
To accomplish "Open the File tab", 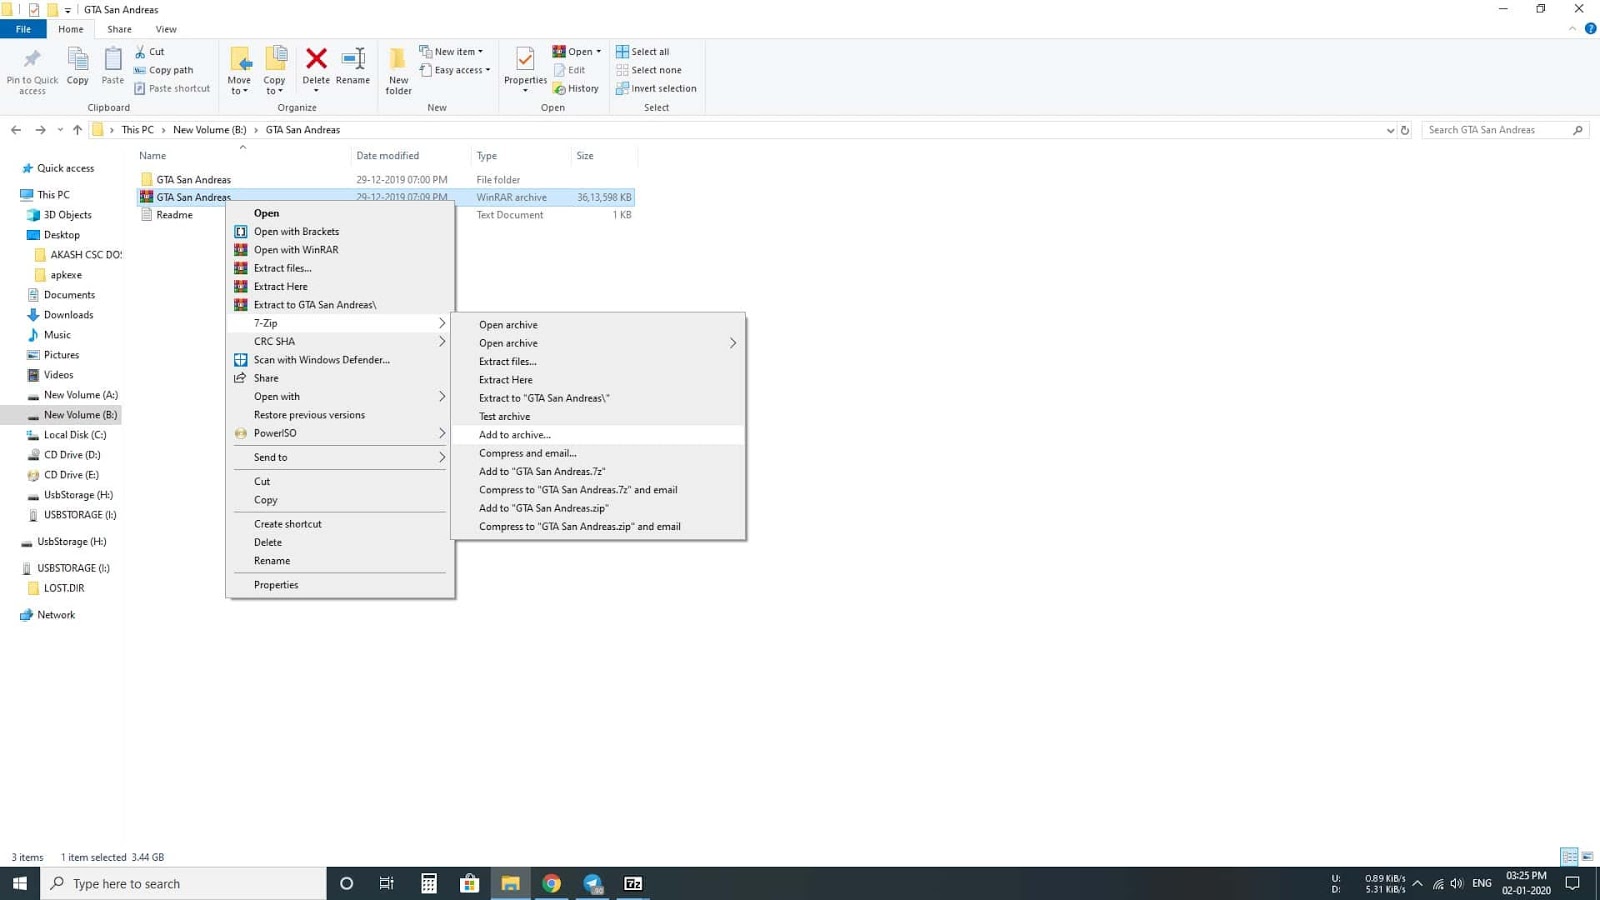I will 23,29.
